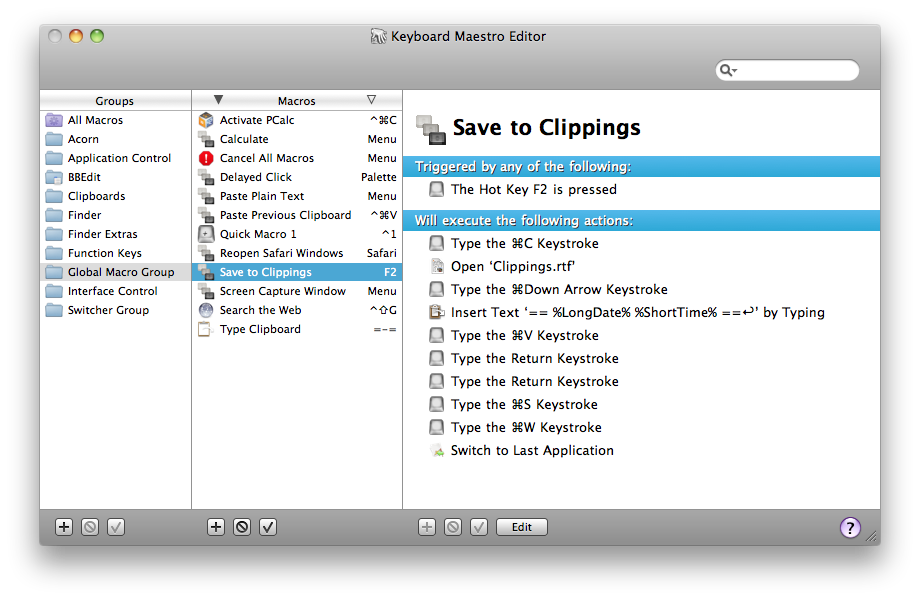Select the Function Keys group
Viewport: 920px width, 600px height.
click(115, 253)
